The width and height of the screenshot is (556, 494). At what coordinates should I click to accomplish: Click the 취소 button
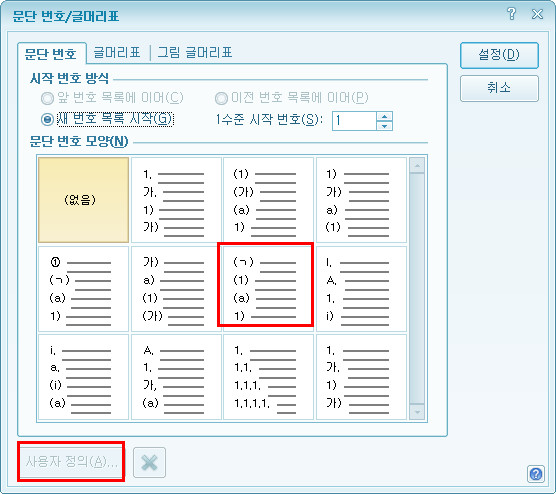(x=499, y=88)
